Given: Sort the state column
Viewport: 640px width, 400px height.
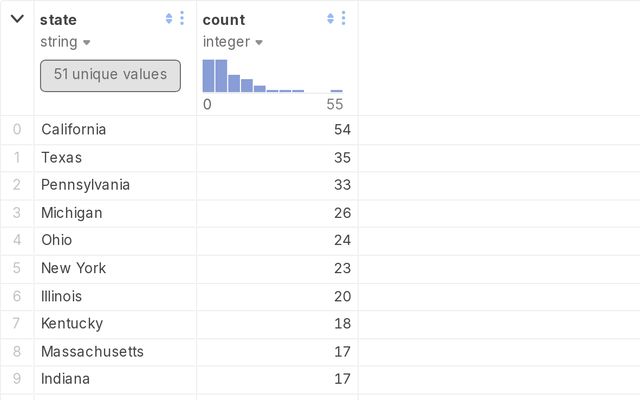Looking at the screenshot, I should coord(169,19).
